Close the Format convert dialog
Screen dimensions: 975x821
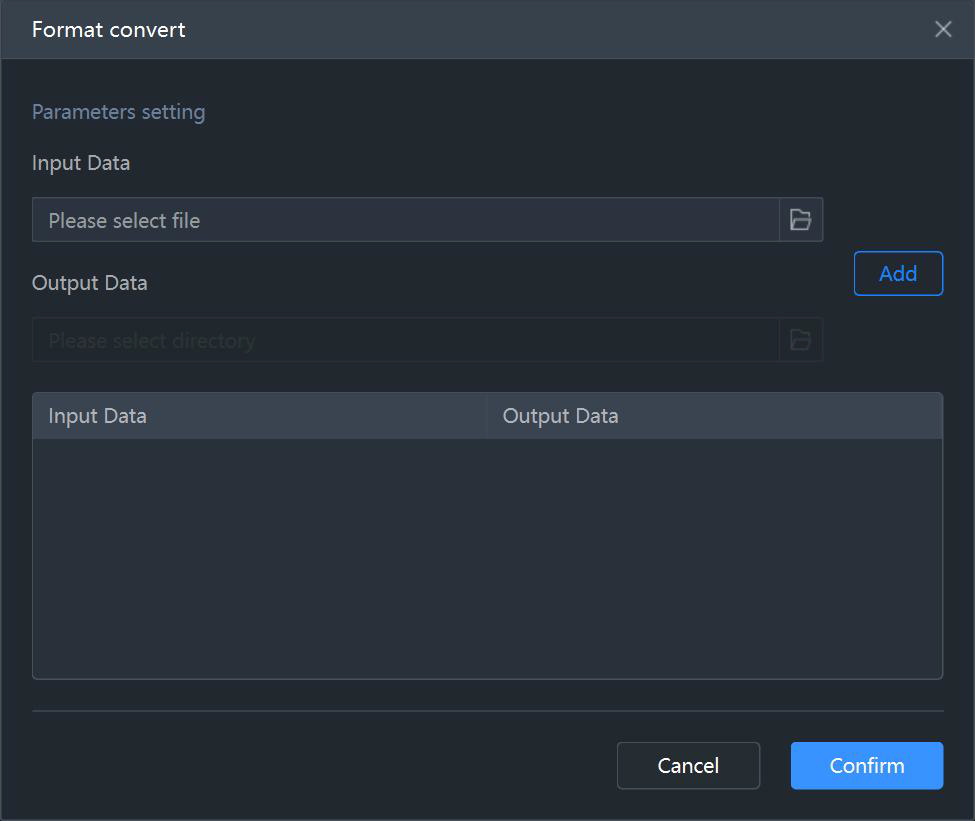(943, 29)
